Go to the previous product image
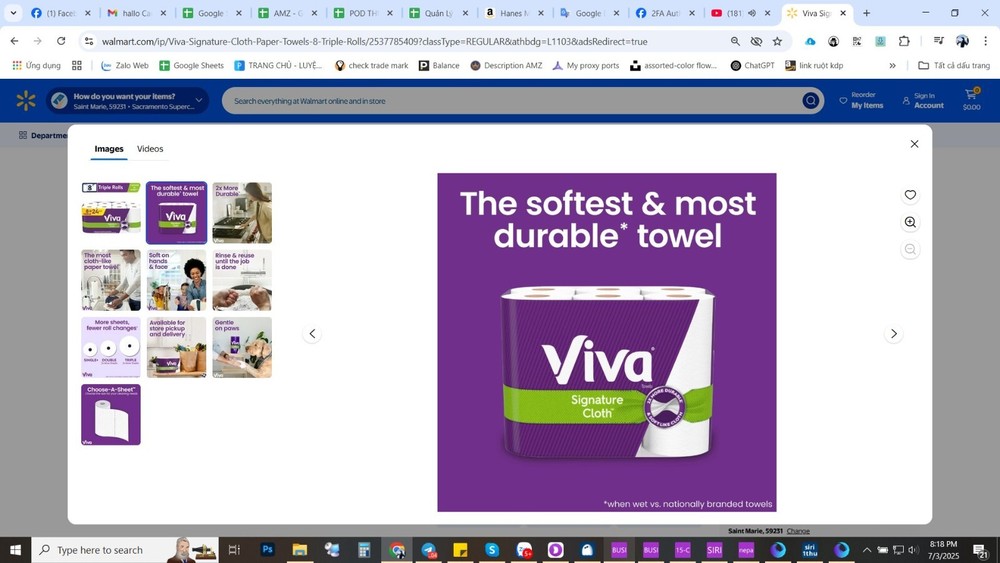 click(312, 334)
